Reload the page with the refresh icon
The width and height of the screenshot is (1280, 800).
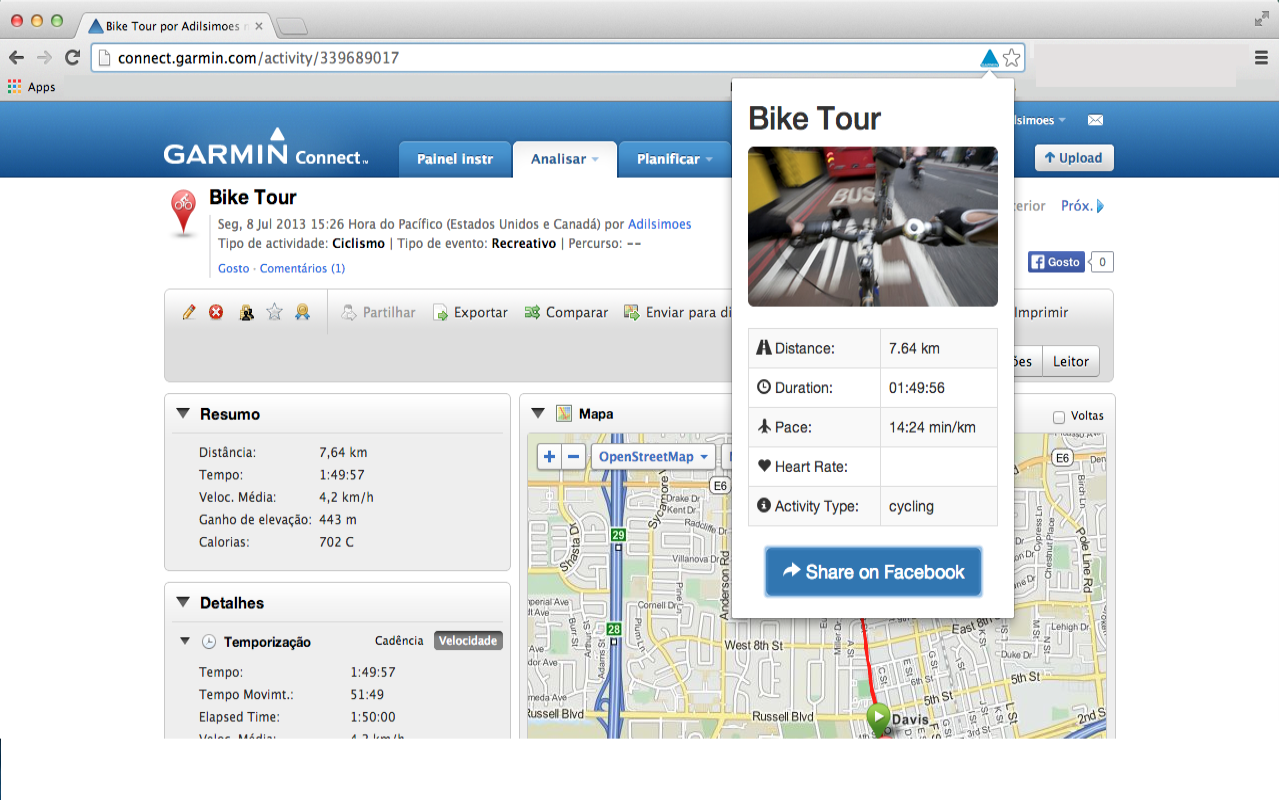point(72,58)
